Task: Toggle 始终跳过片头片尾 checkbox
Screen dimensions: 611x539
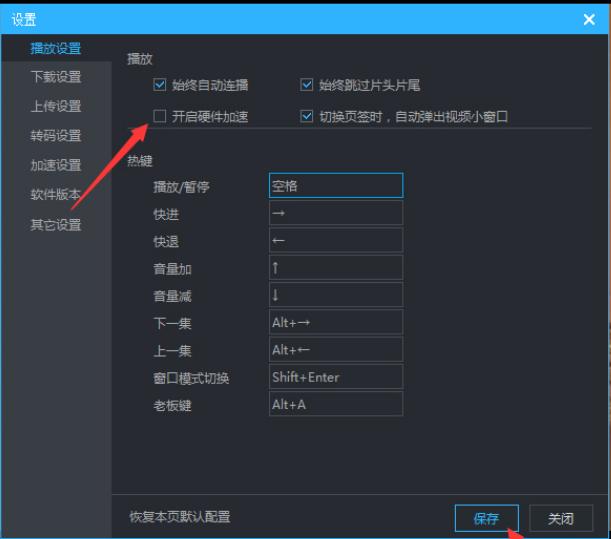Action: click(307, 86)
